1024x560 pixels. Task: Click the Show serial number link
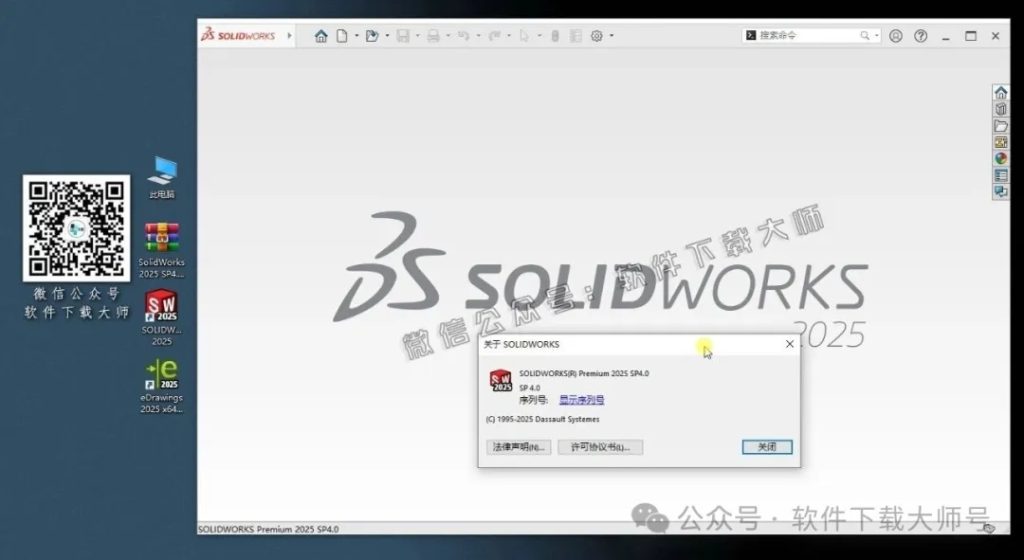coord(581,400)
